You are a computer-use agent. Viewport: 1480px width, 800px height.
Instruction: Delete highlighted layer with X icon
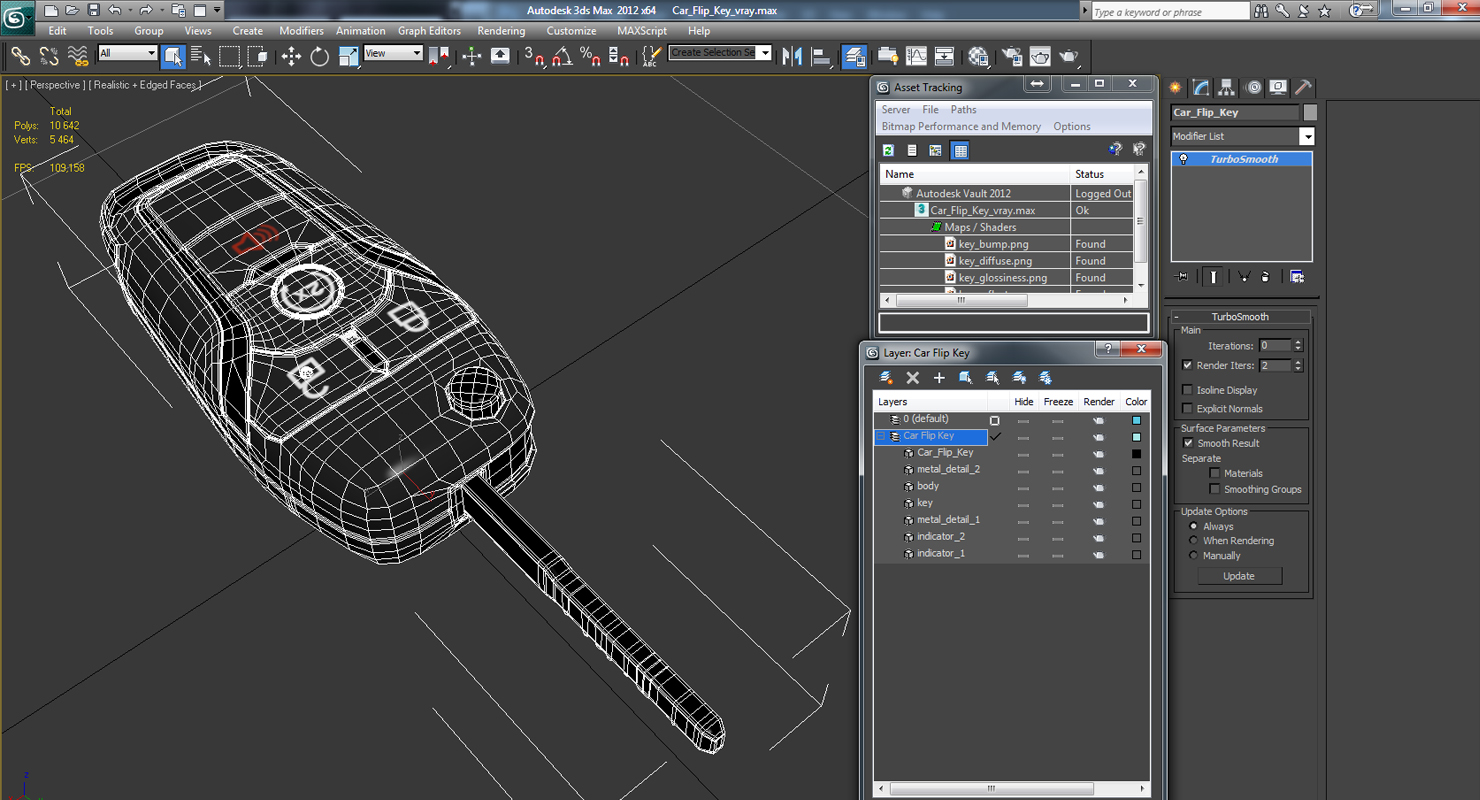click(912, 377)
